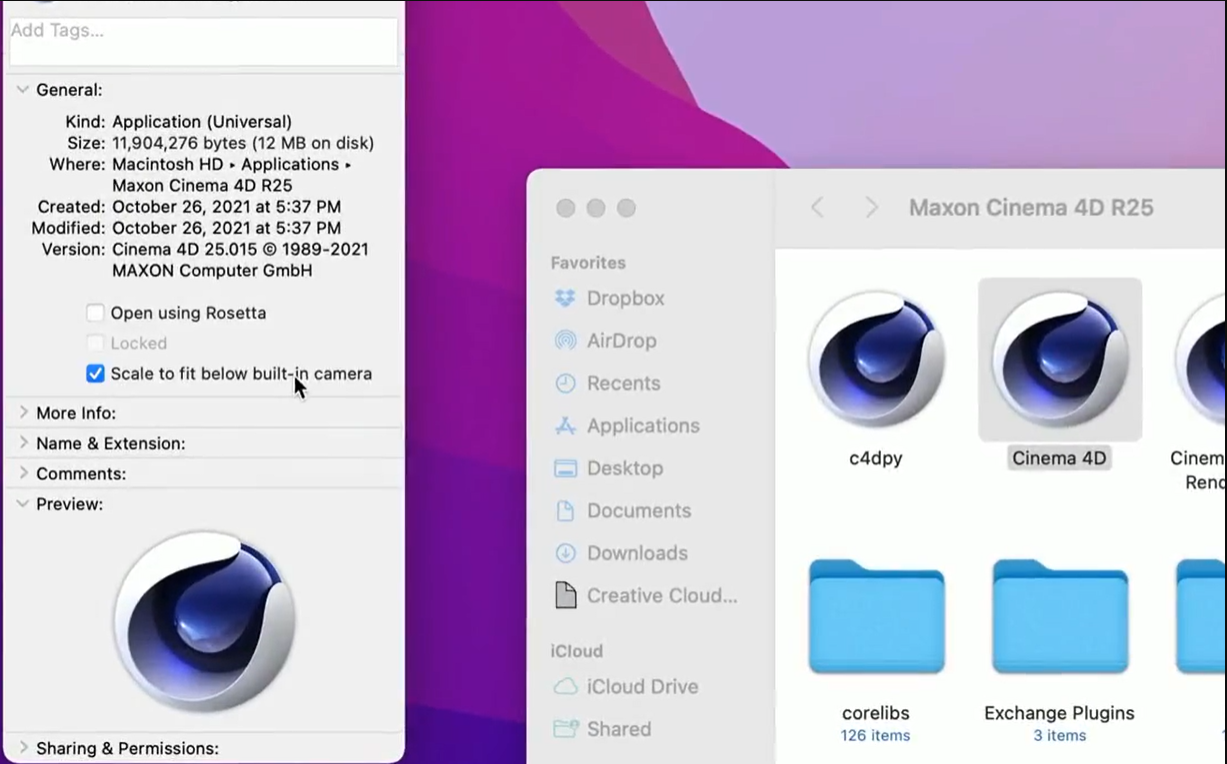This screenshot has width=1227, height=764.
Task: Go to Recents in sidebar
Action: pos(623,383)
